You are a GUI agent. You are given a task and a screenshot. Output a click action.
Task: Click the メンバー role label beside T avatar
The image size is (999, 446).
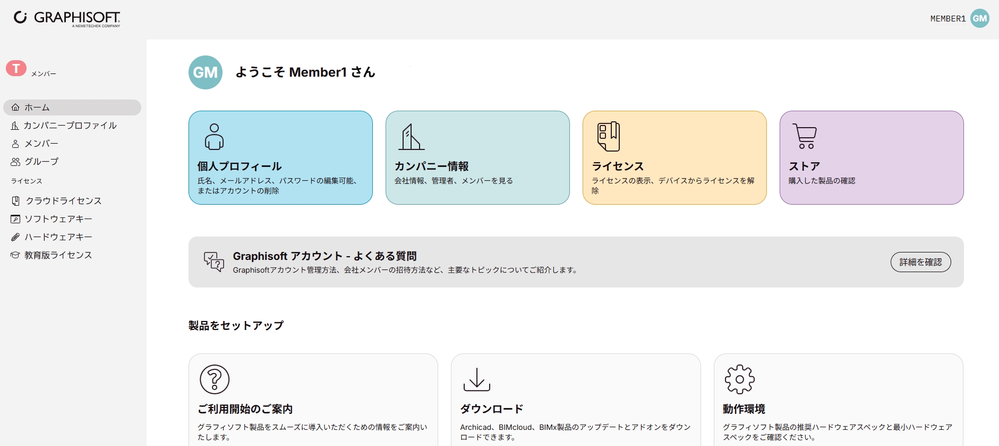(x=43, y=74)
